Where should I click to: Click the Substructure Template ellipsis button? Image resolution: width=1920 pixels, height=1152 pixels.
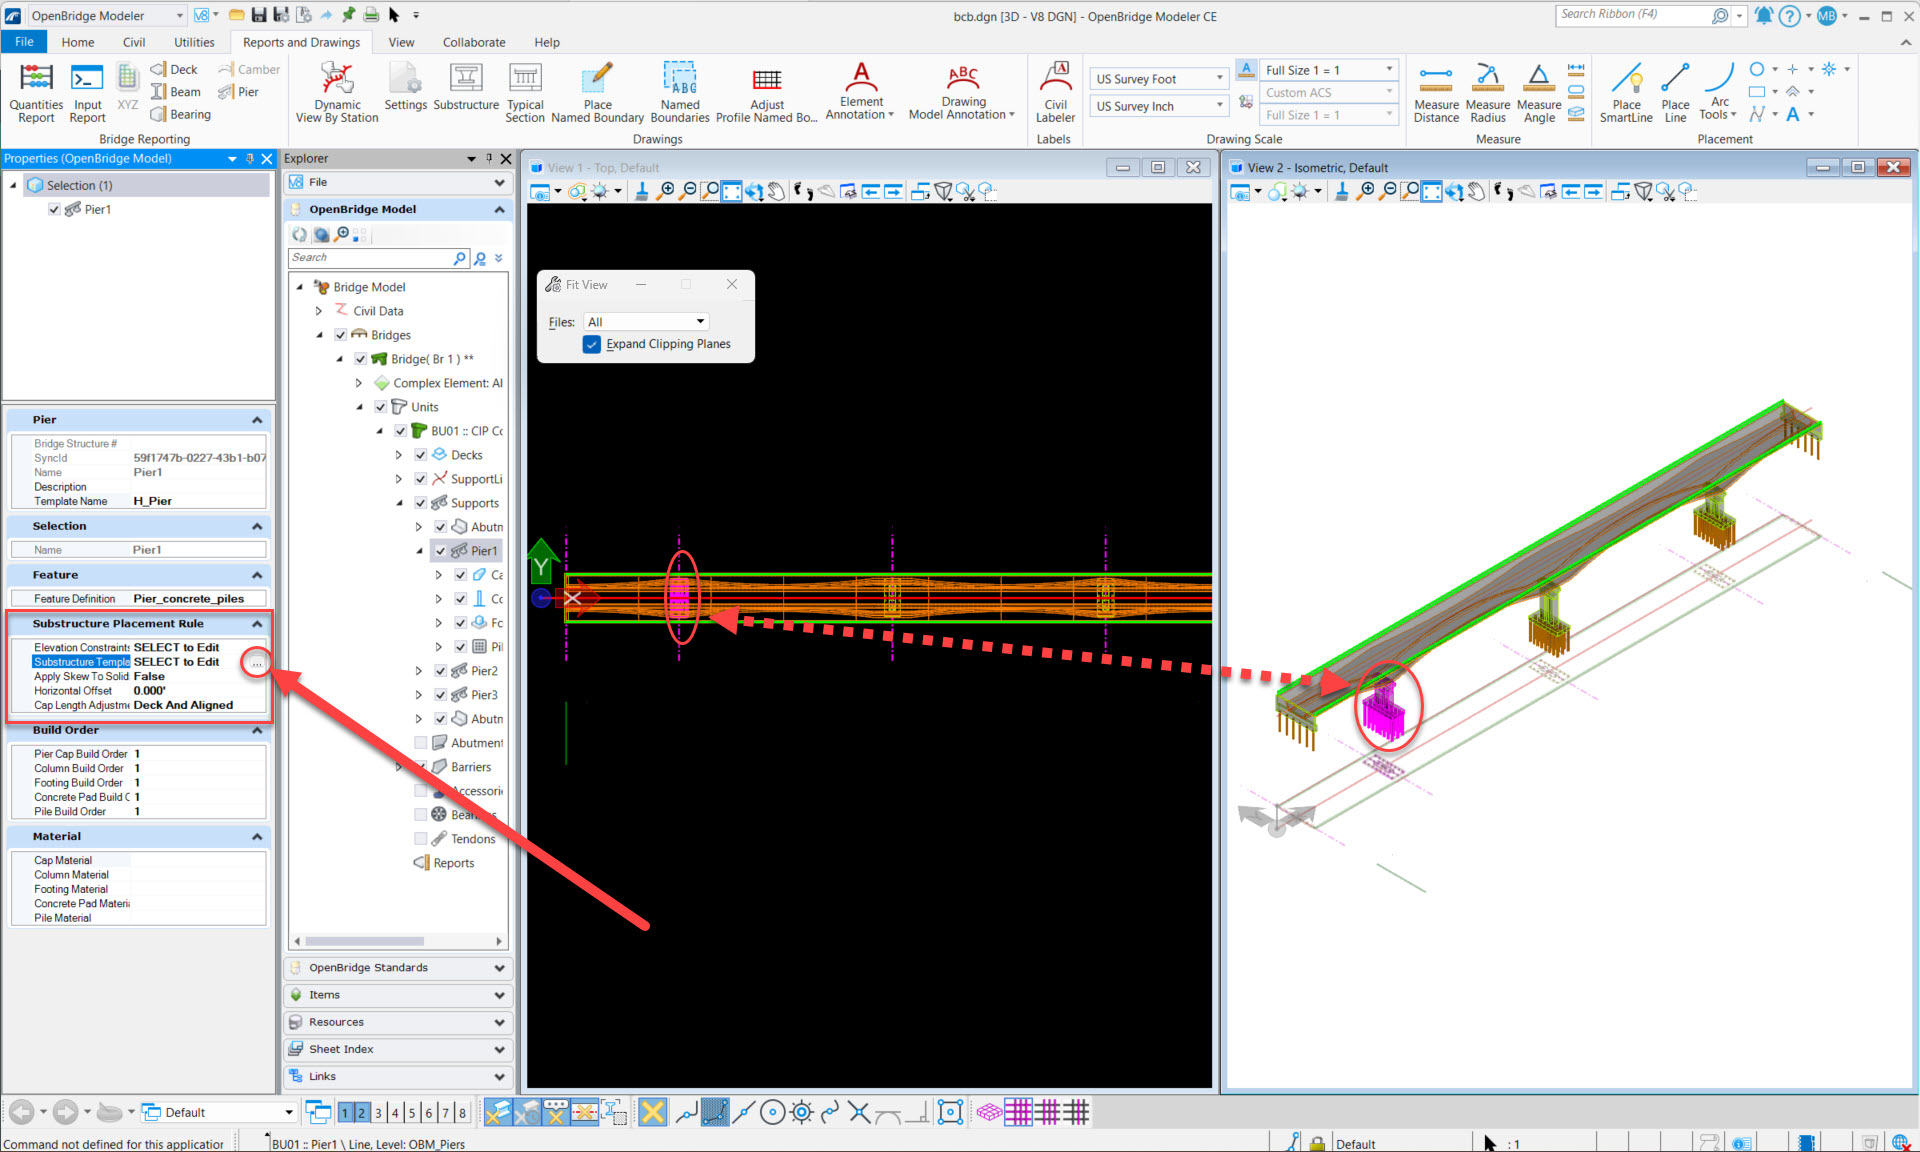(257, 663)
